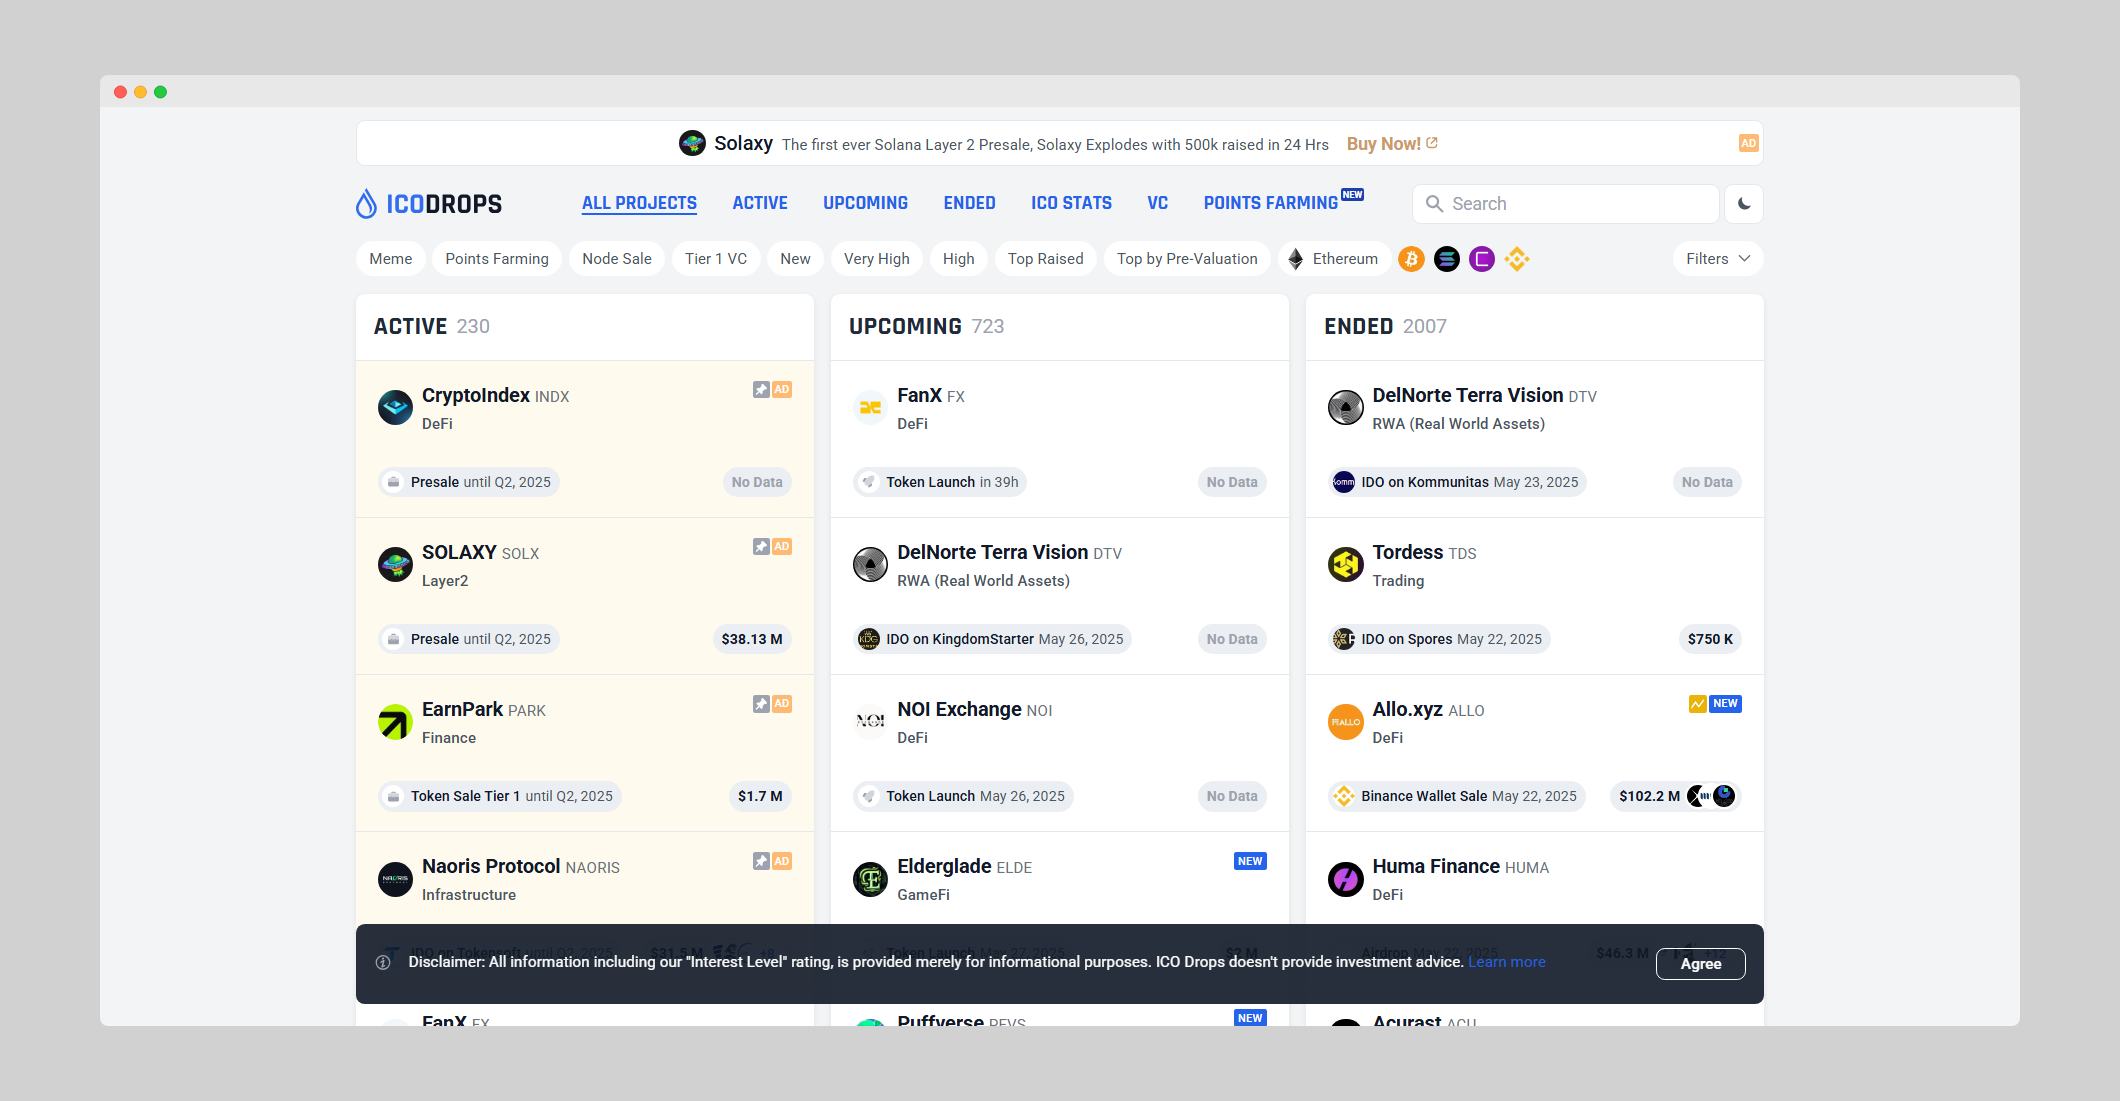Click IDO on KingdomStarter May 26, 2025
The image size is (2120, 1101).
click(x=992, y=639)
